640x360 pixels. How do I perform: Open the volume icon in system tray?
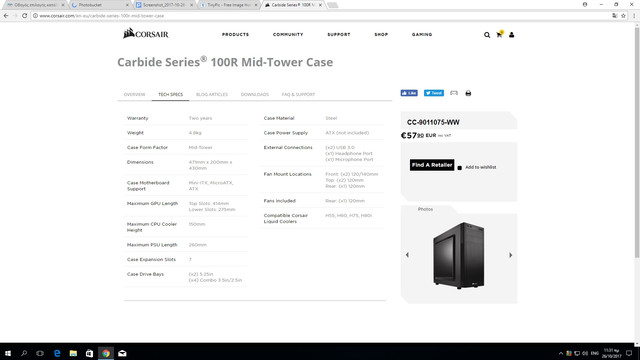point(585,353)
